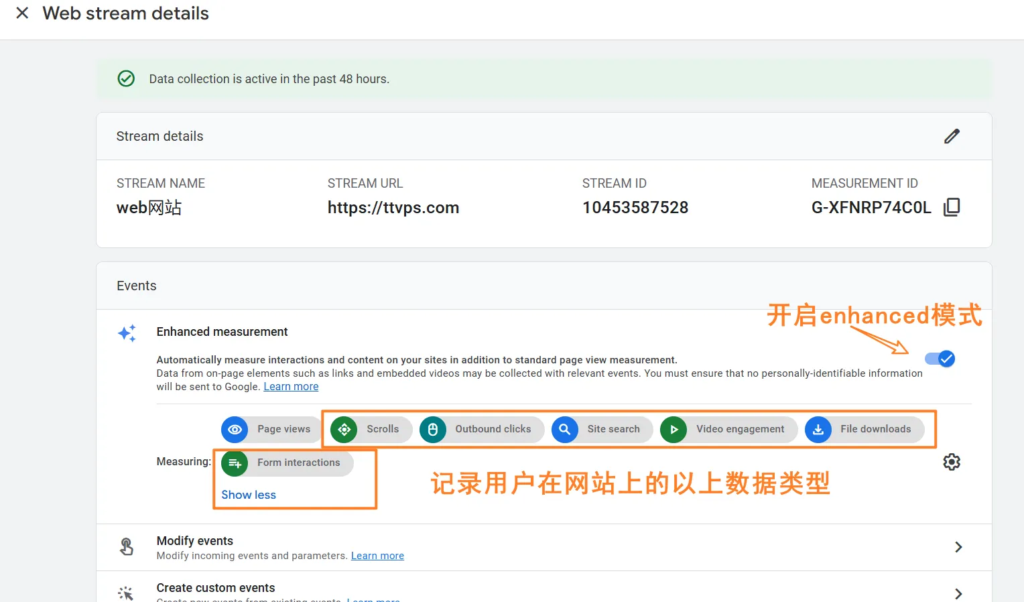Viewport: 1024px width, 602px height.
Task: Click the STREAM NAME field label
Action: coord(161,183)
